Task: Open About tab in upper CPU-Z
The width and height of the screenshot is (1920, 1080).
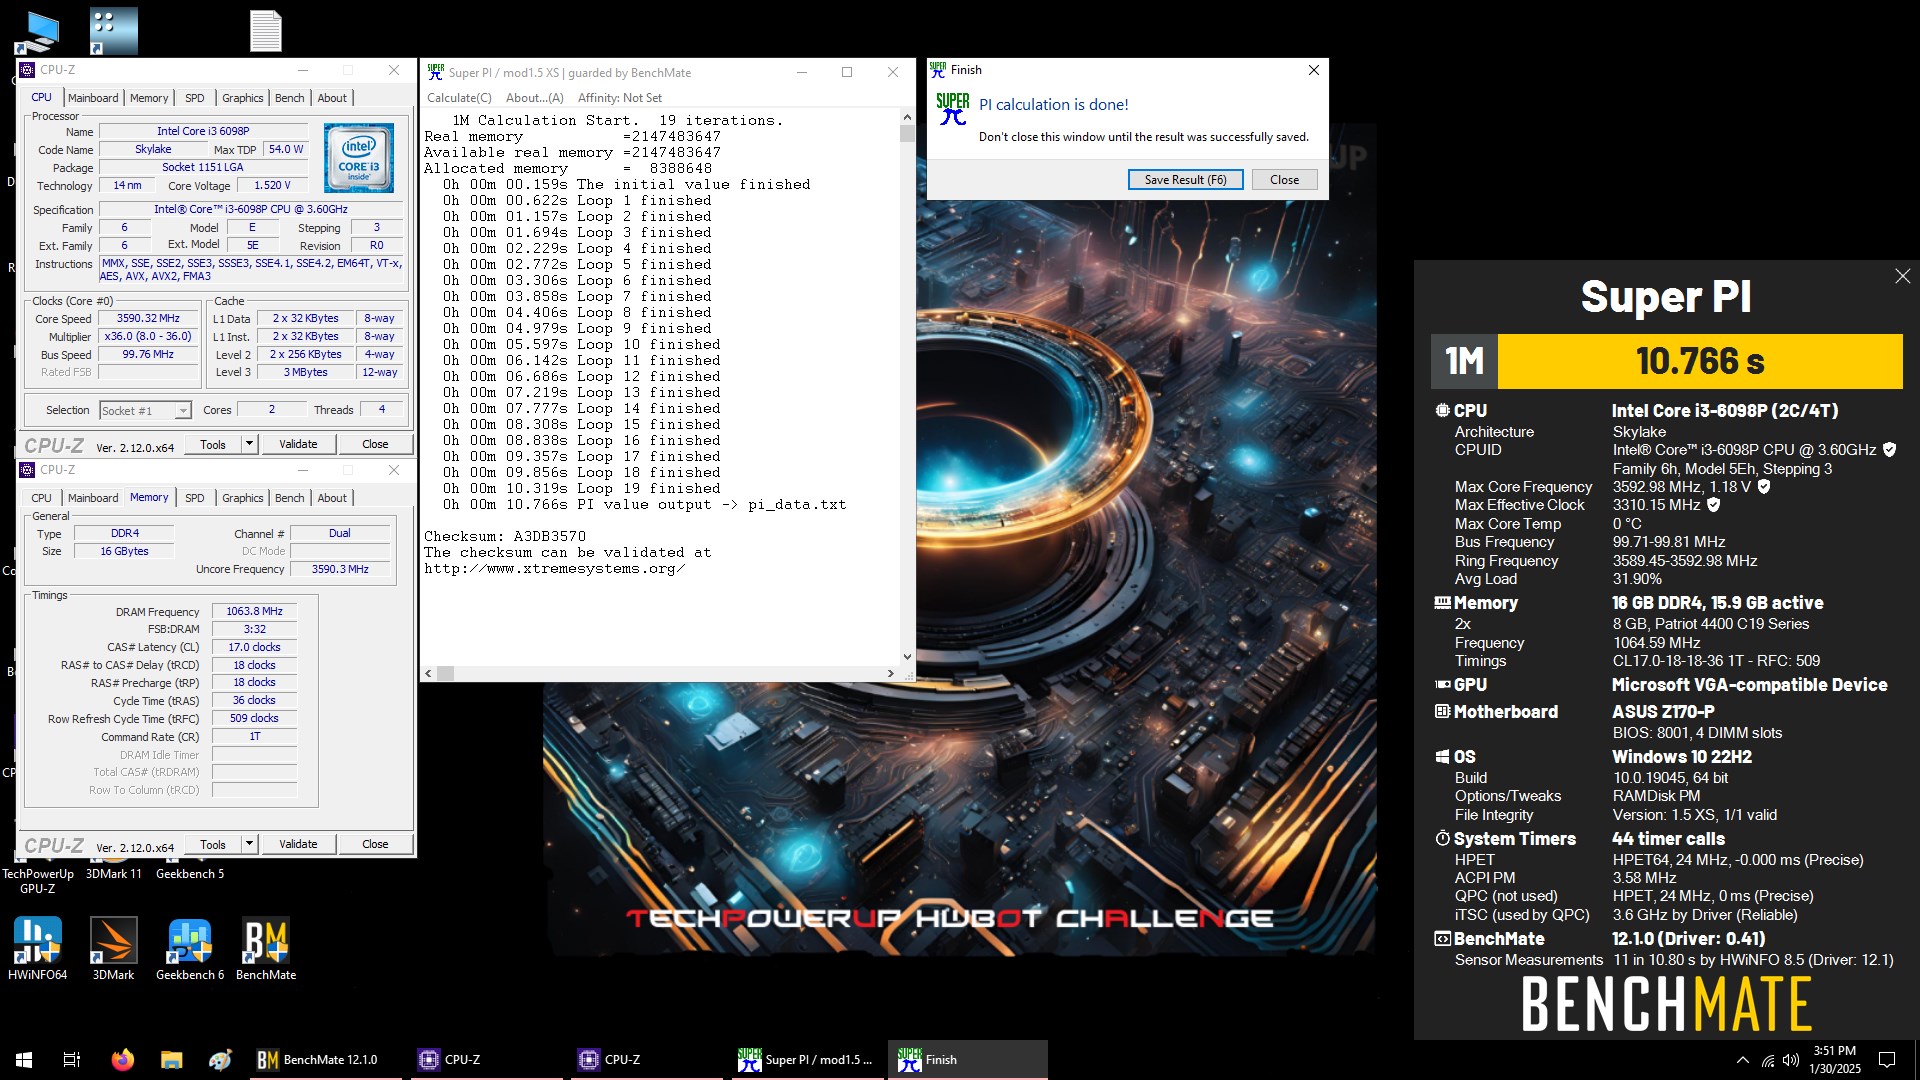Action: click(x=332, y=98)
